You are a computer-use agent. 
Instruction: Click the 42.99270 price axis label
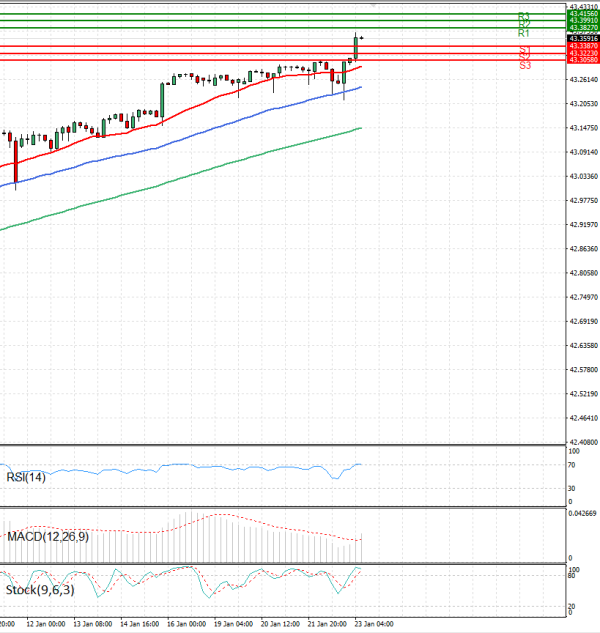pyautogui.click(x=581, y=200)
